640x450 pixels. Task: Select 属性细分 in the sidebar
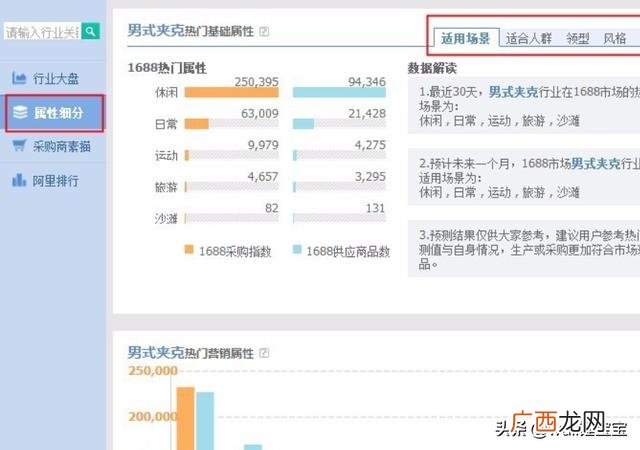point(55,113)
